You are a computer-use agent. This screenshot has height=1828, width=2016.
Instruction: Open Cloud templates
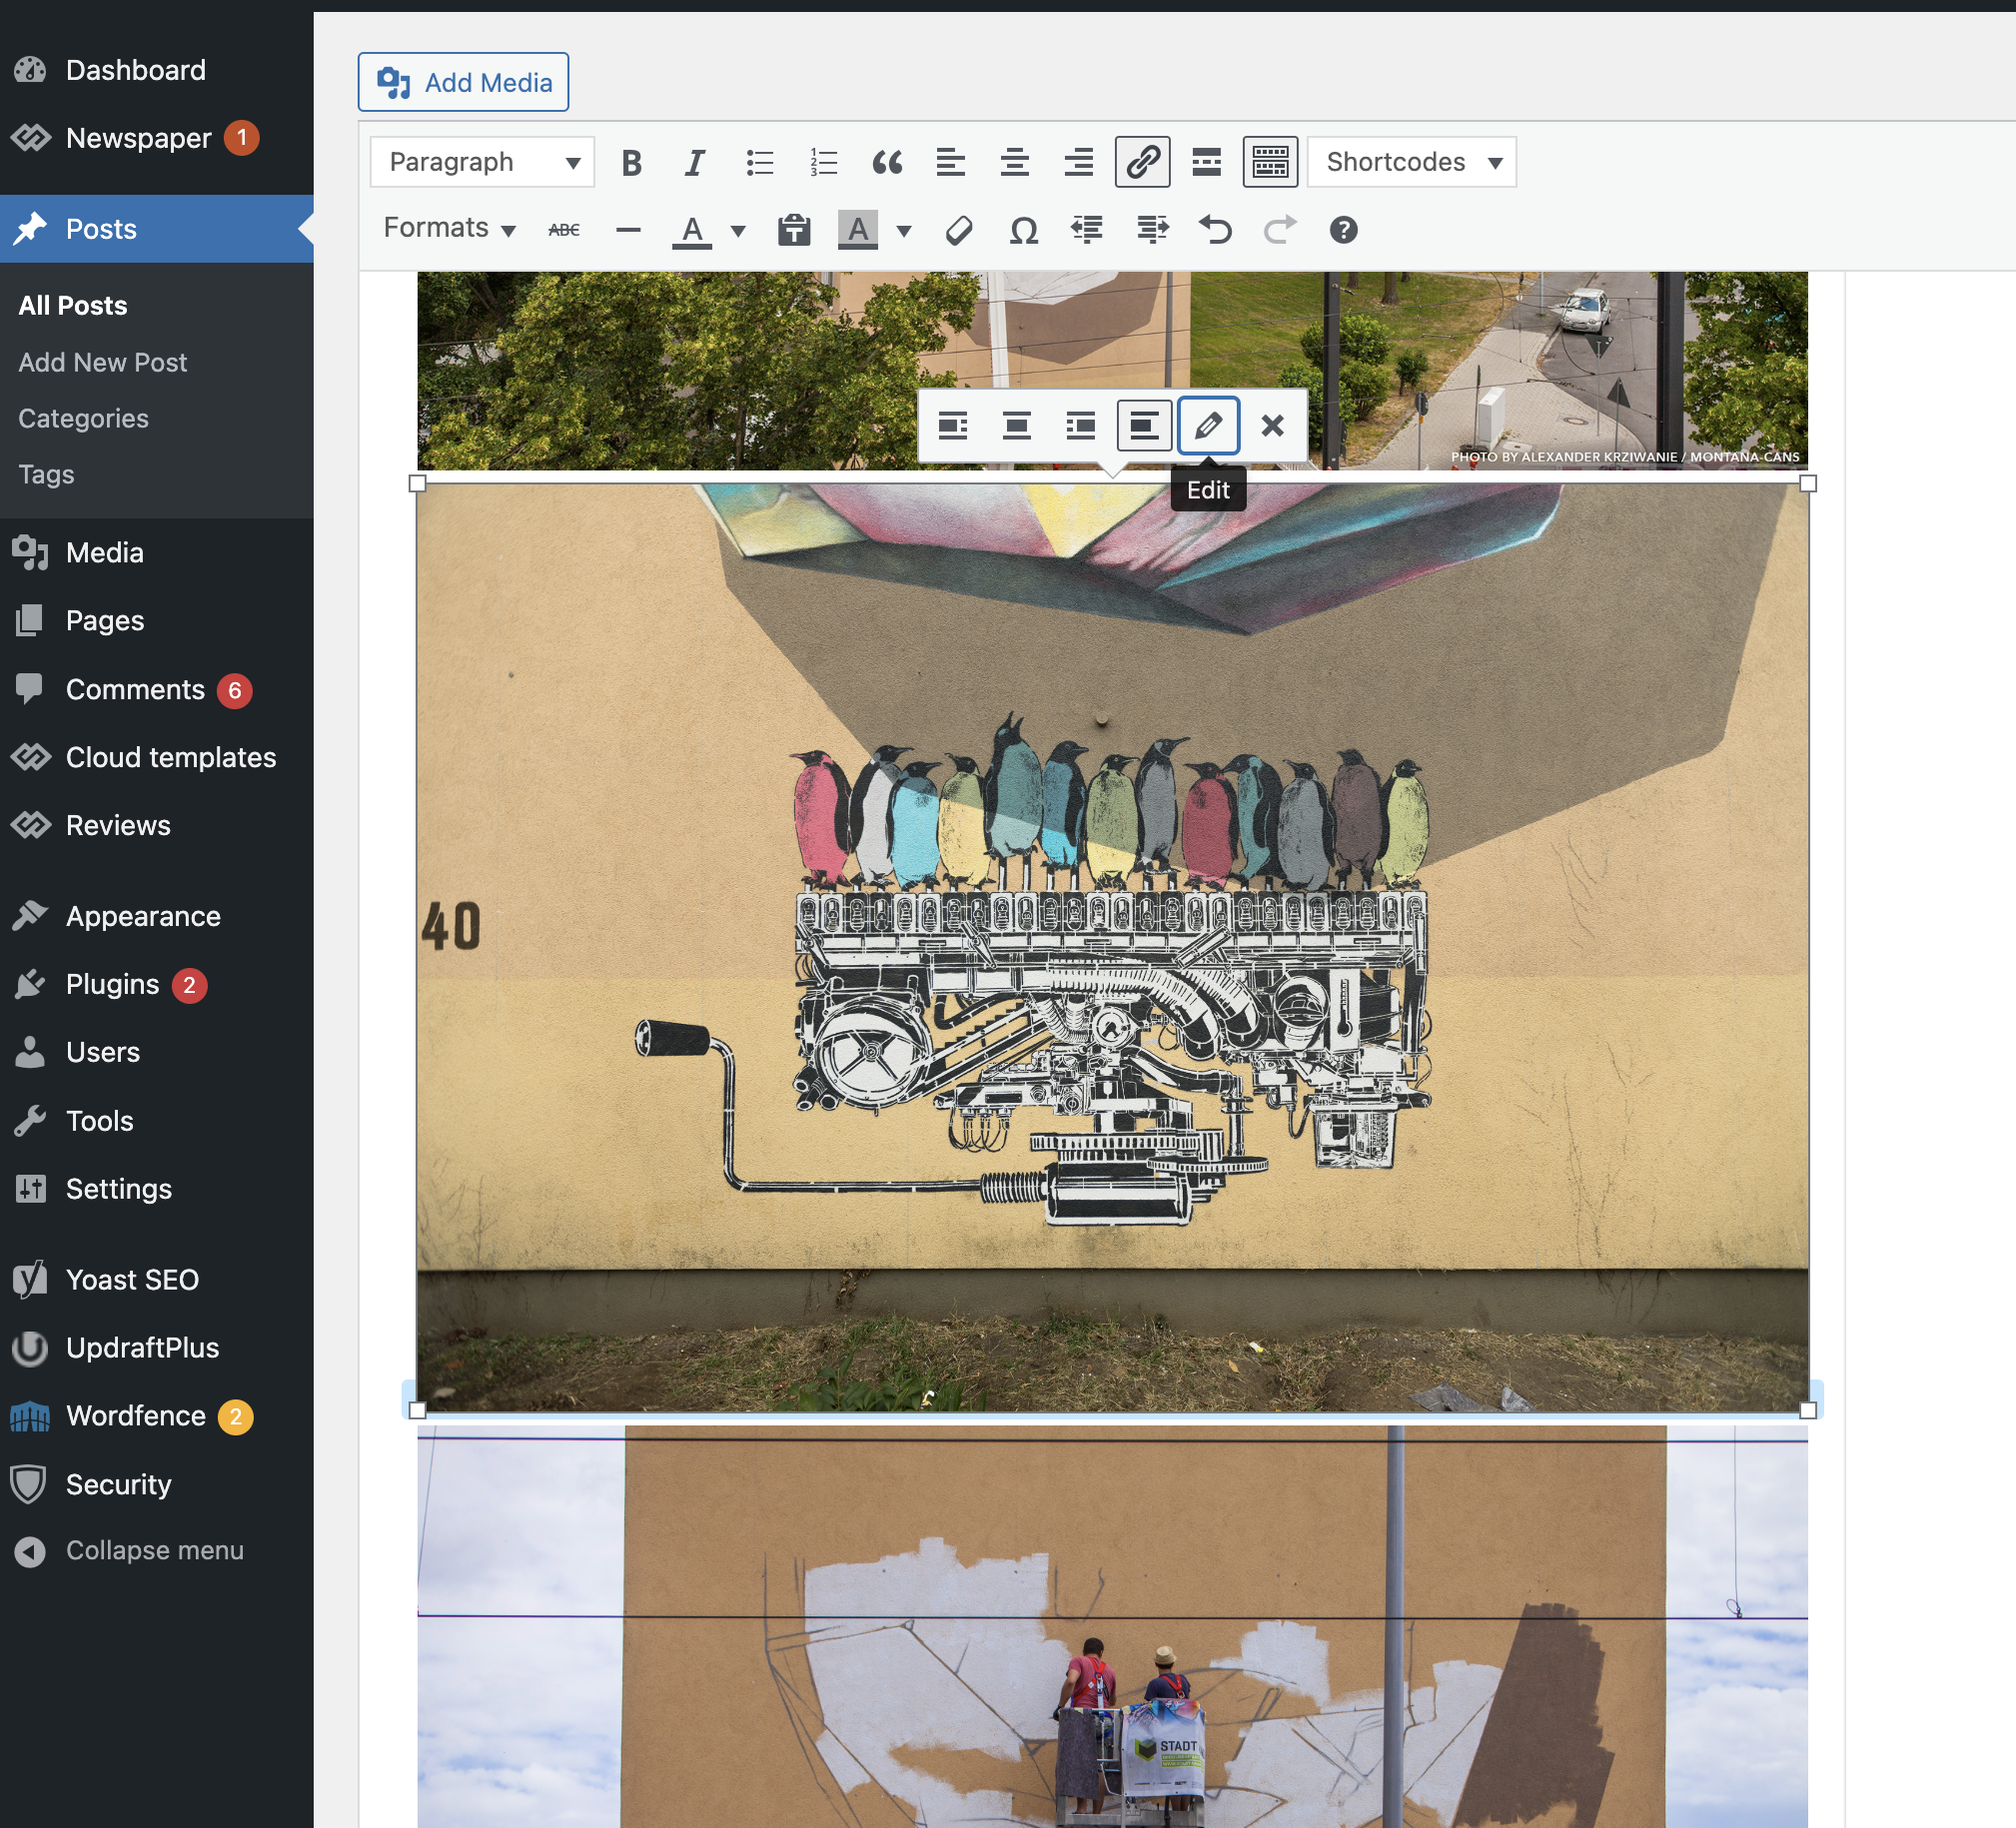click(x=157, y=758)
